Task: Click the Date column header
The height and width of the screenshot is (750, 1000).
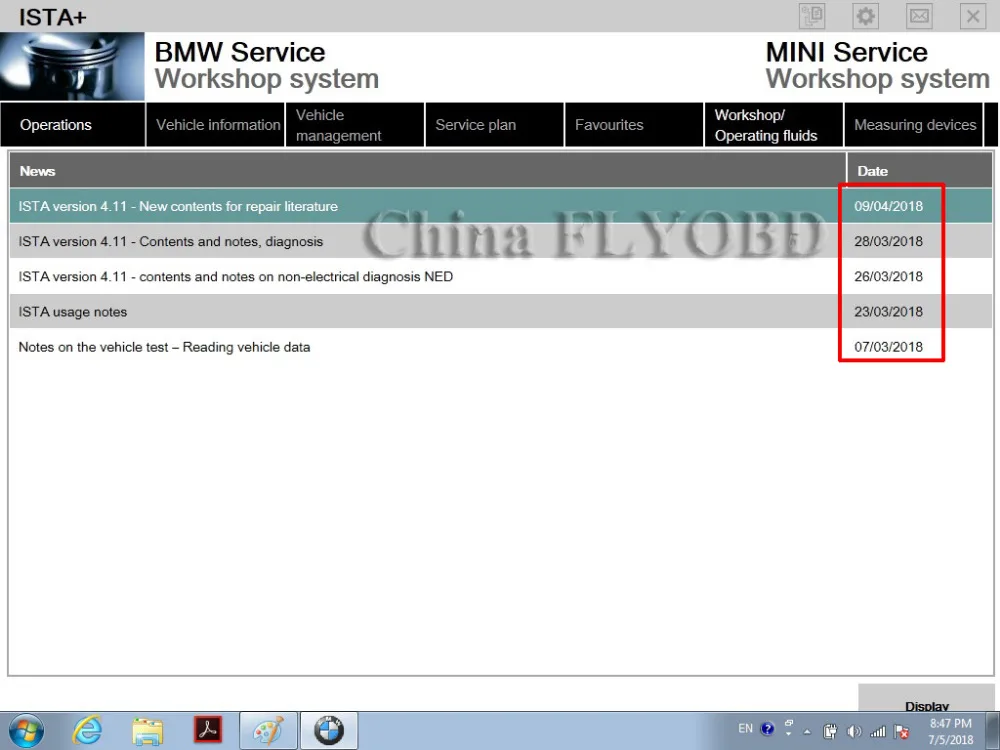Action: (x=920, y=170)
